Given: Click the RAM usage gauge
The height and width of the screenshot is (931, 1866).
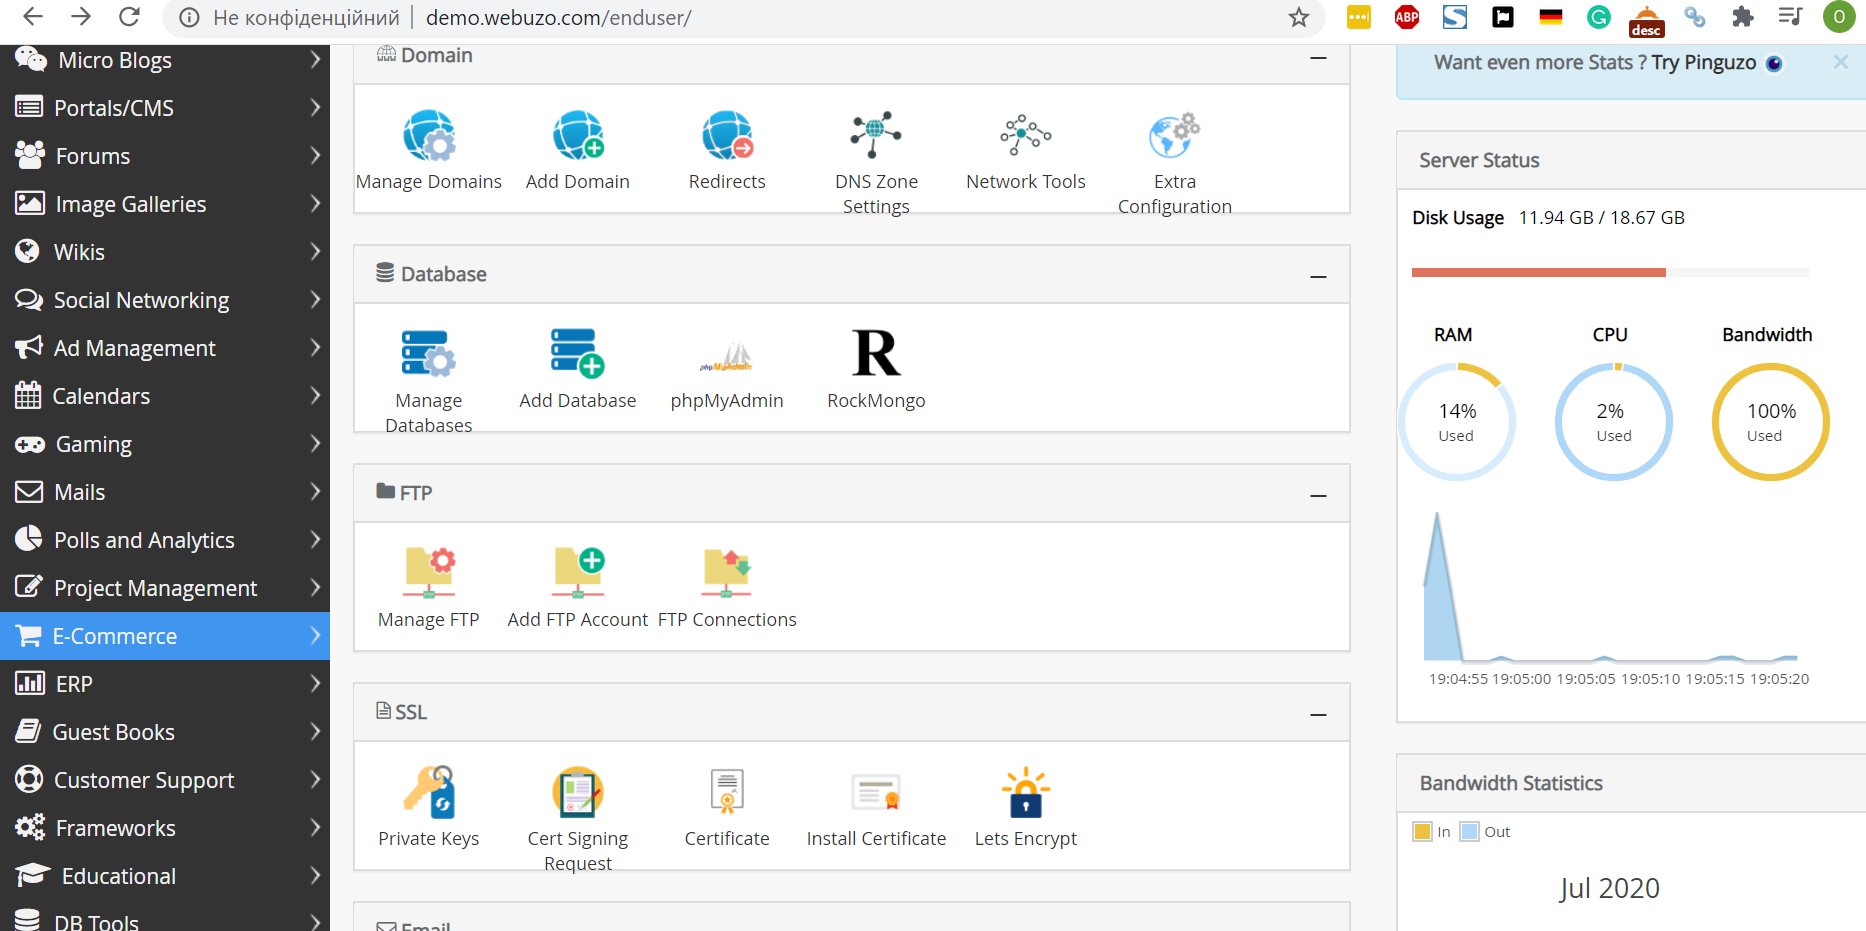Looking at the screenshot, I should (1457, 422).
